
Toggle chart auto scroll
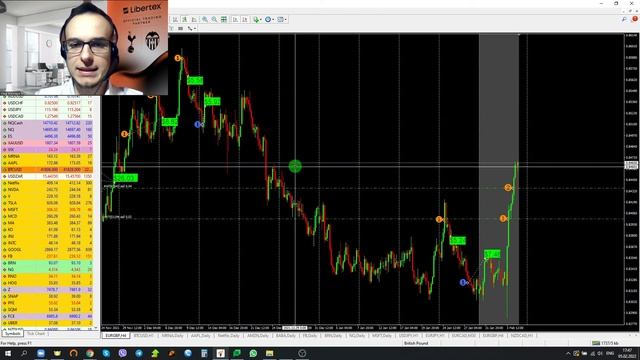click(x=235, y=20)
